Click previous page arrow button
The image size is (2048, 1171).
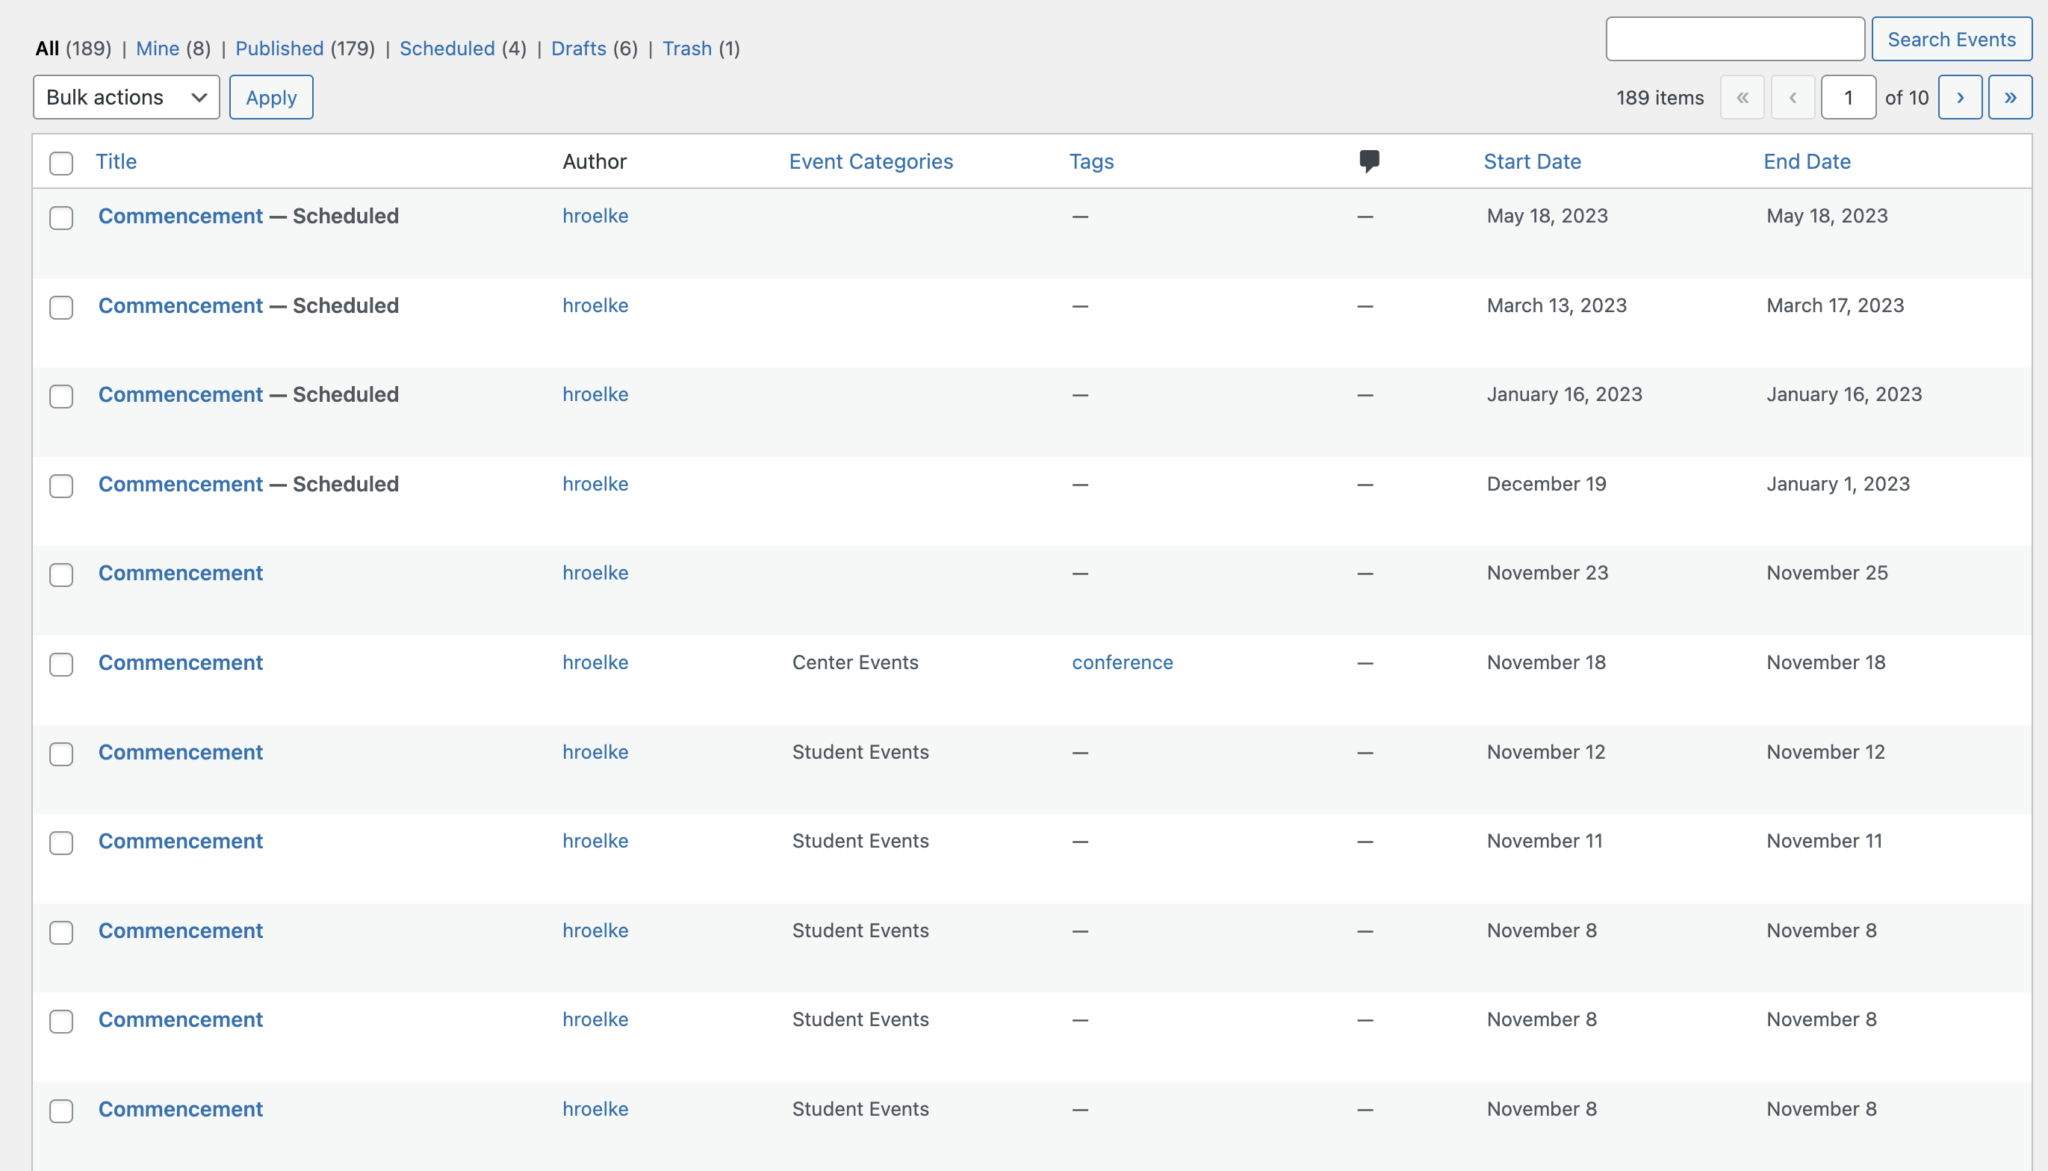pos(1792,98)
